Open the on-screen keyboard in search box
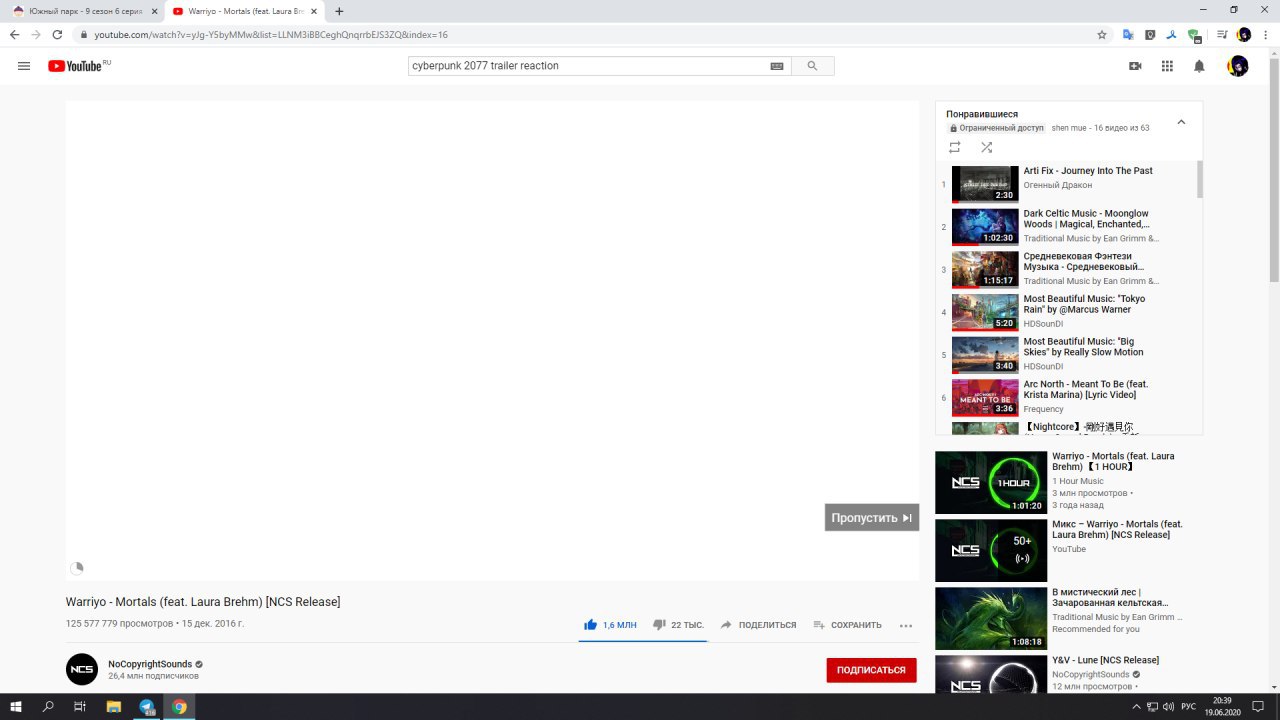Image resolution: width=1280 pixels, height=720 pixels. pyautogui.click(x=777, y=66)
